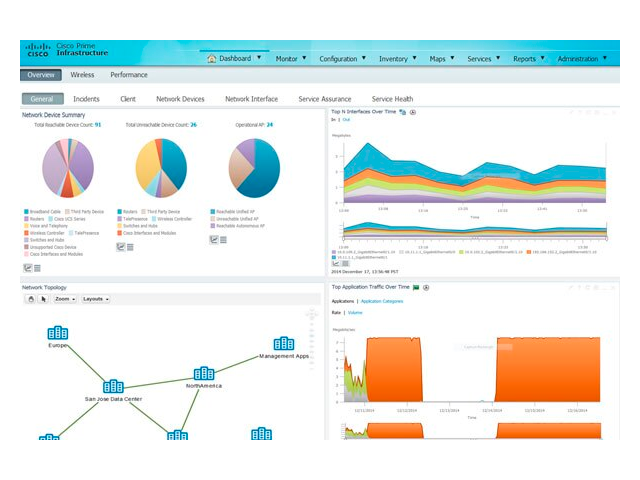Switch to the Incidents tab
The image size is (640, 480).
coord(86,99)
